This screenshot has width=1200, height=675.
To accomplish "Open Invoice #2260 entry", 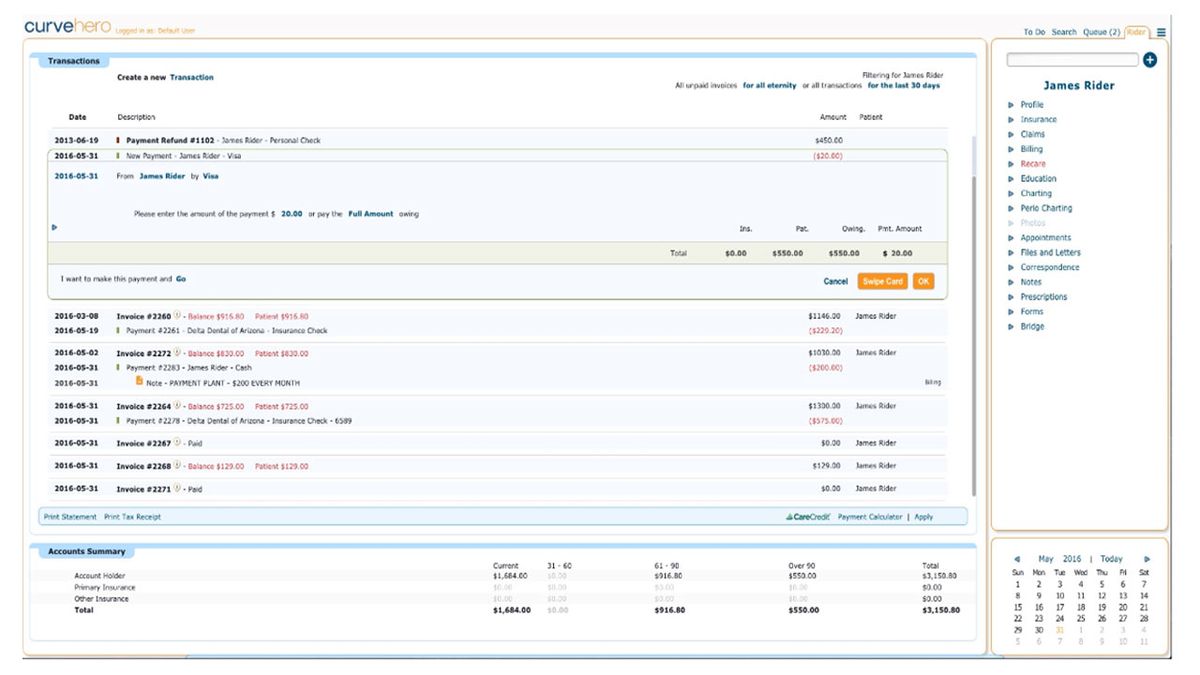I will 144,316.
